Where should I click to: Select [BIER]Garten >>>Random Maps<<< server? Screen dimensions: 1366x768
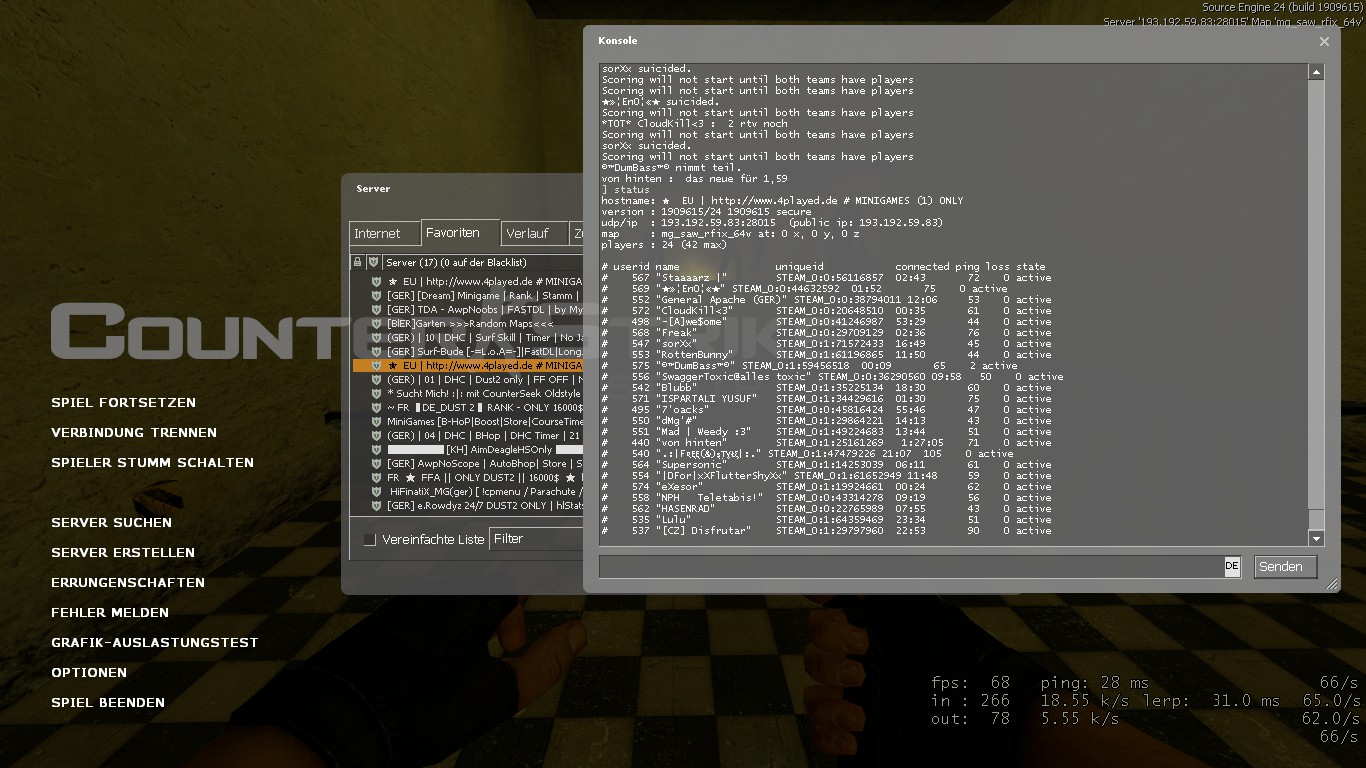(x=468, y=324)
